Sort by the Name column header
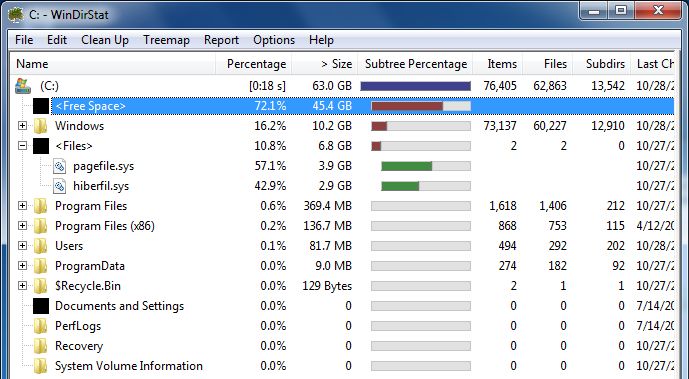Viewport: 689px width, 379px height. point(112,64)
